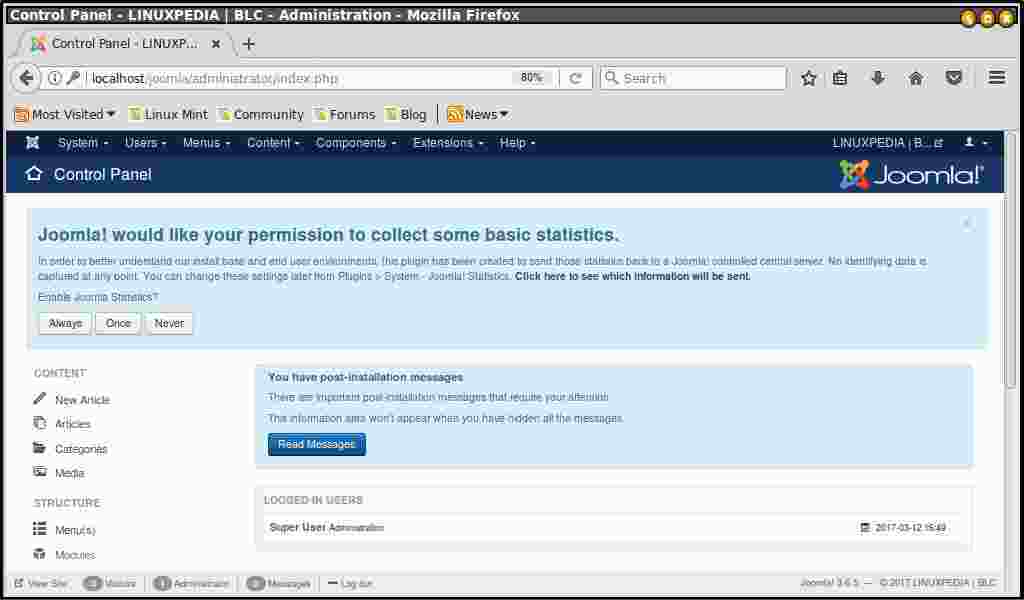Open the Components menu
The width and height of the screenshot is (1024, 600).
tap(355, 143)
